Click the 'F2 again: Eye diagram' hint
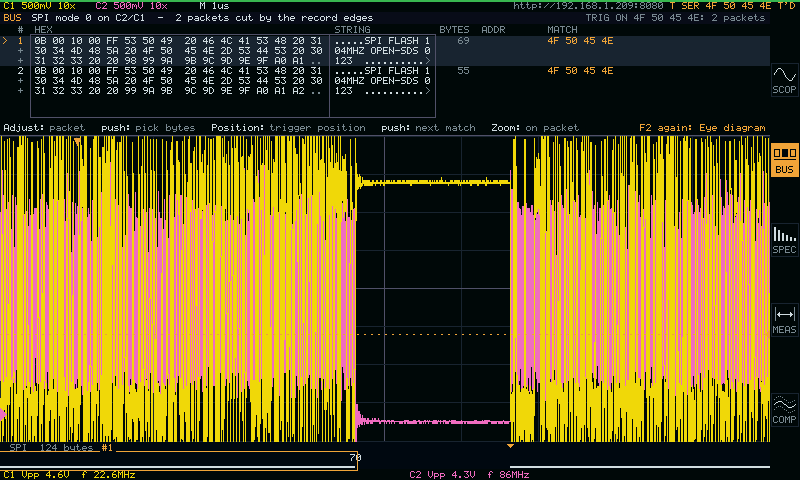Screen dimensions: 800x480 [702, 128]
